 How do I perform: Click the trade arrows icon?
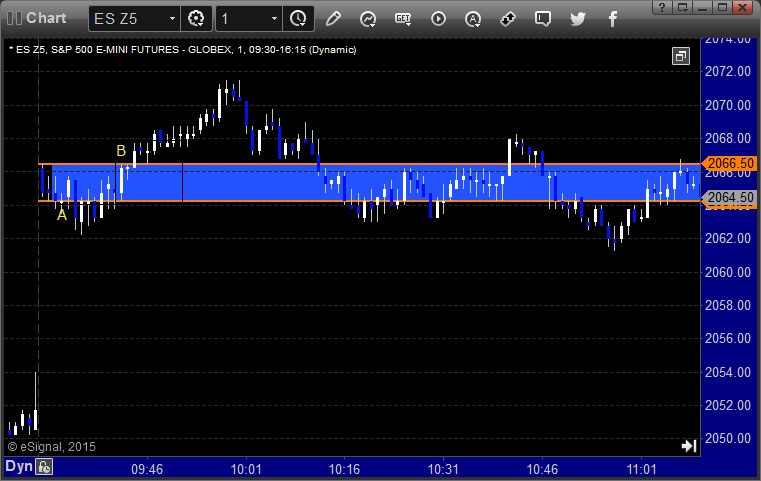click(x=508, y=19)
